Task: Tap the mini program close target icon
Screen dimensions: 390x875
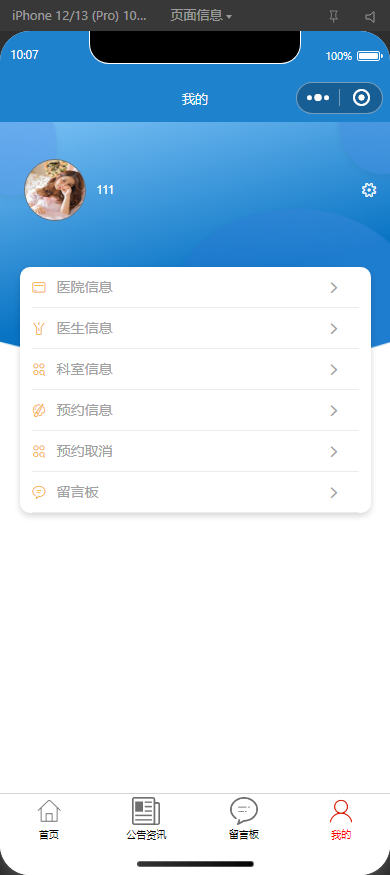Action: tap(362, 98)
